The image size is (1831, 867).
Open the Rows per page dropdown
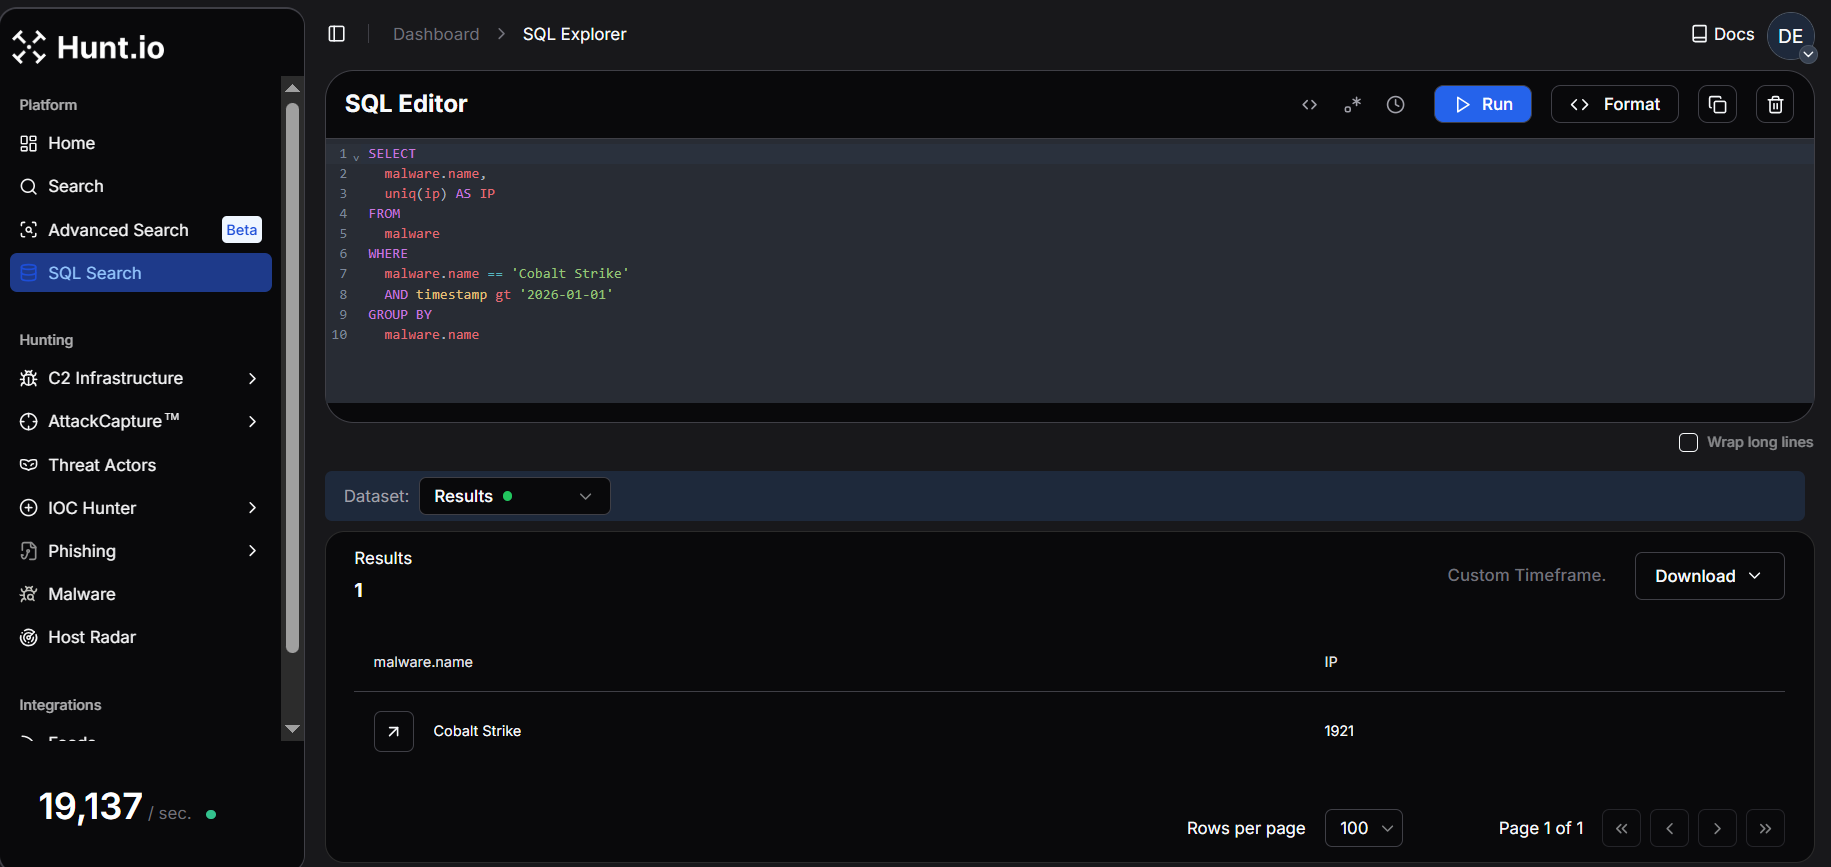pos(1363,828)
